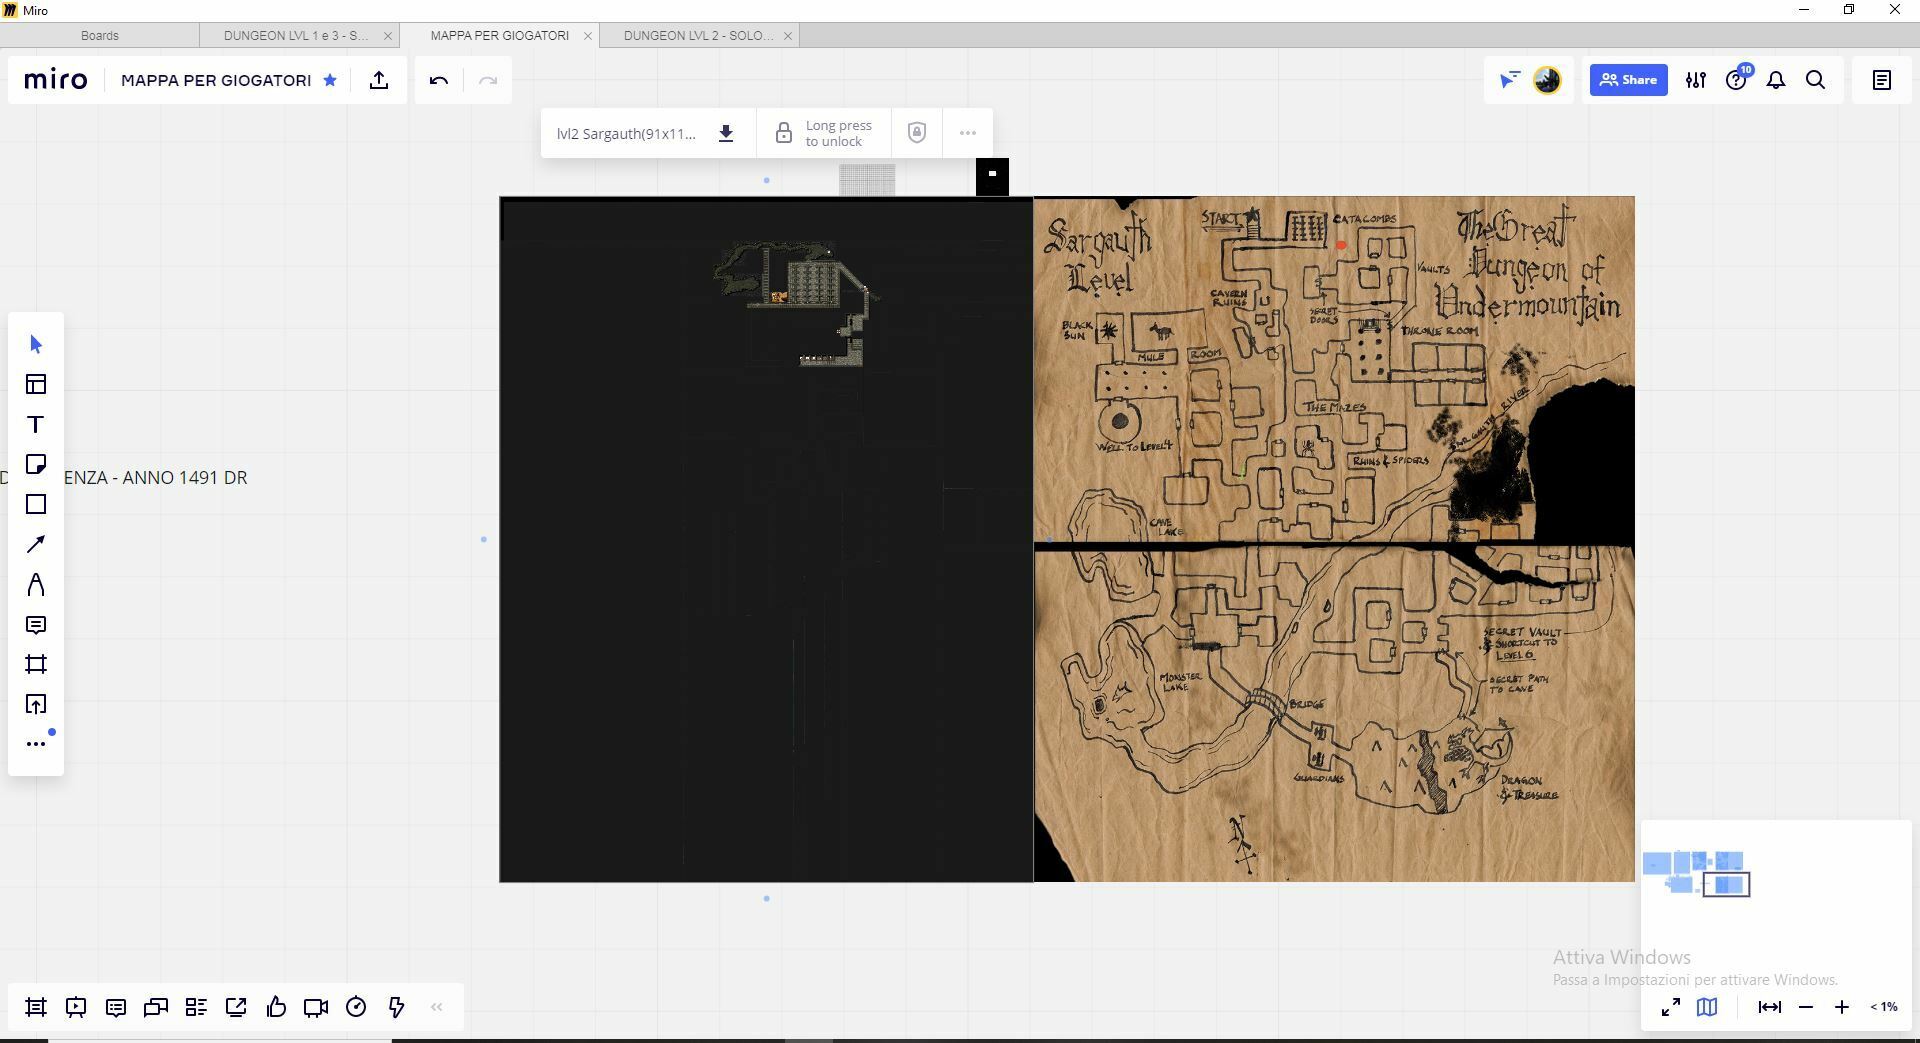Open Frames panel in bottom toolbar
The image size is (1920, 1043).
click(x=36, y=1007)
